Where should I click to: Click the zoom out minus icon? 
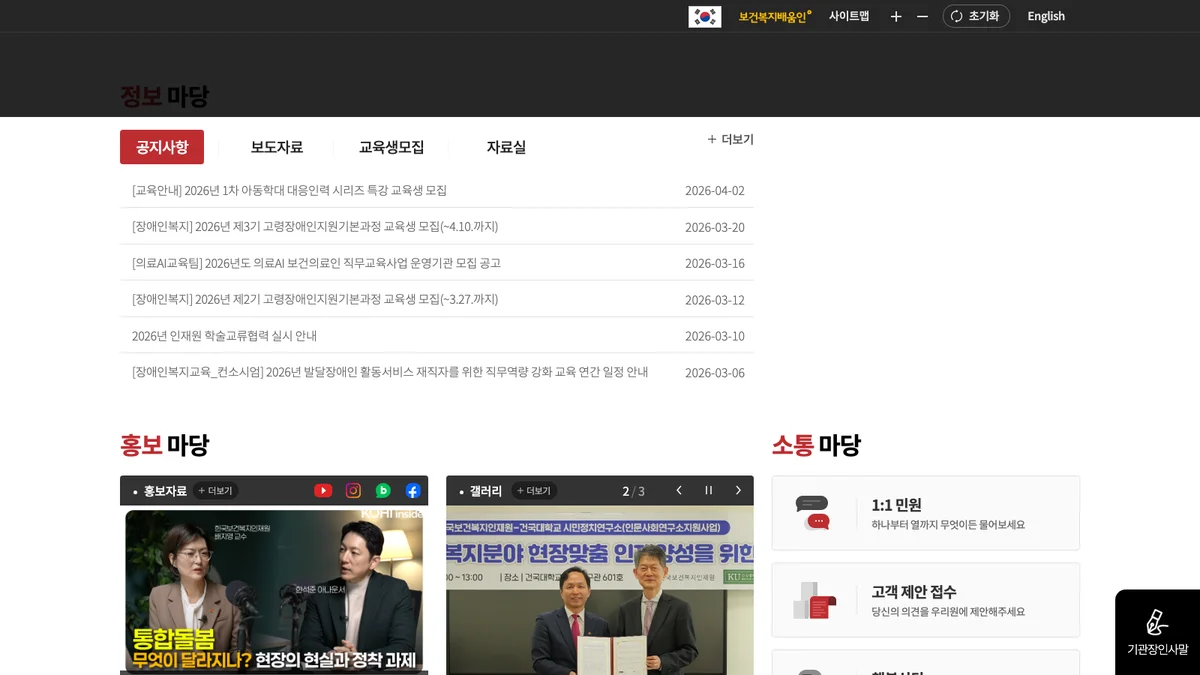922,17
